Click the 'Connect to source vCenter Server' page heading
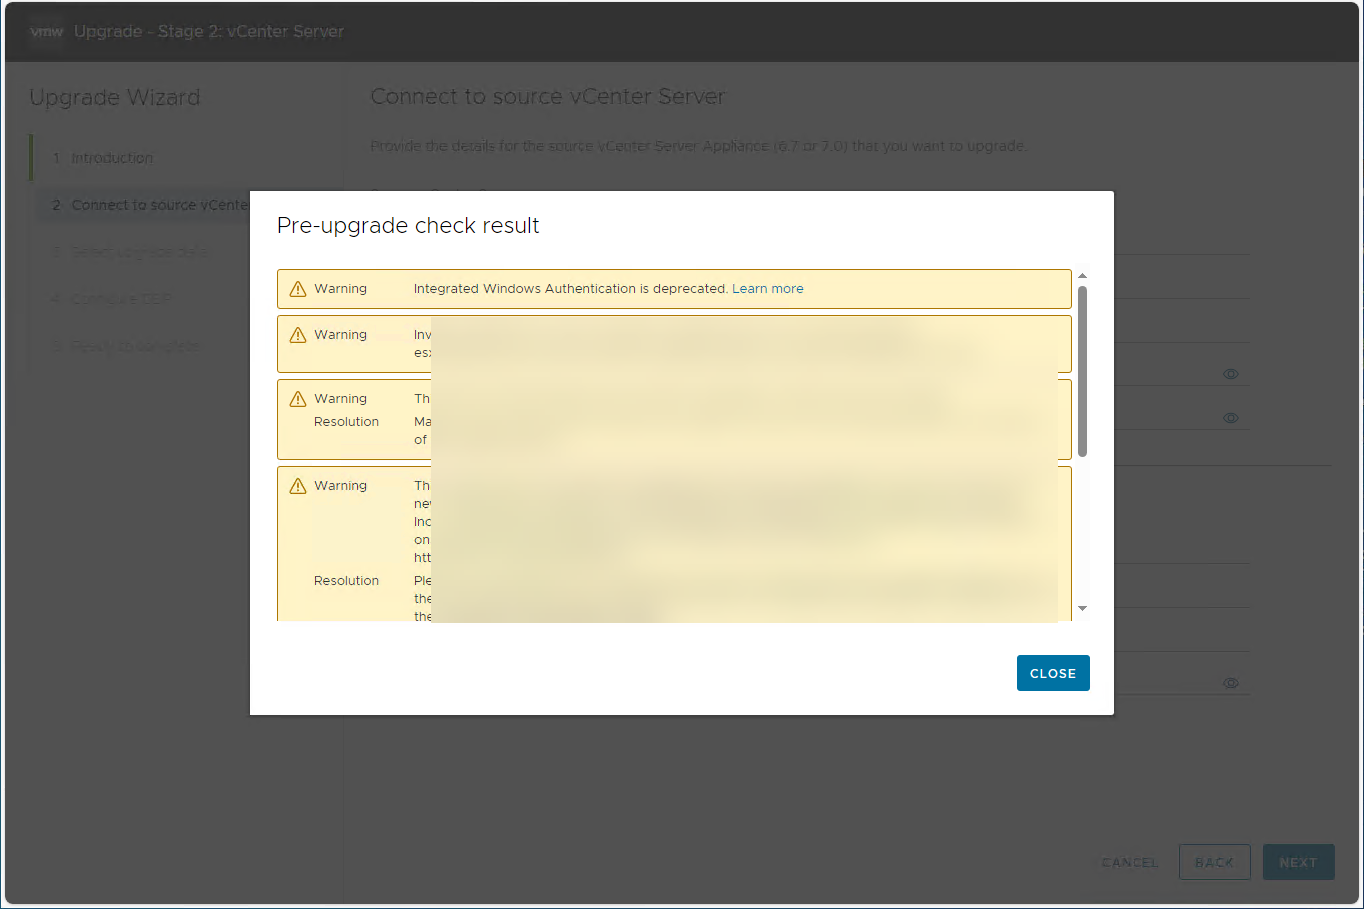Viewport: 1364px width, 909px height. (x=548, y=97)
